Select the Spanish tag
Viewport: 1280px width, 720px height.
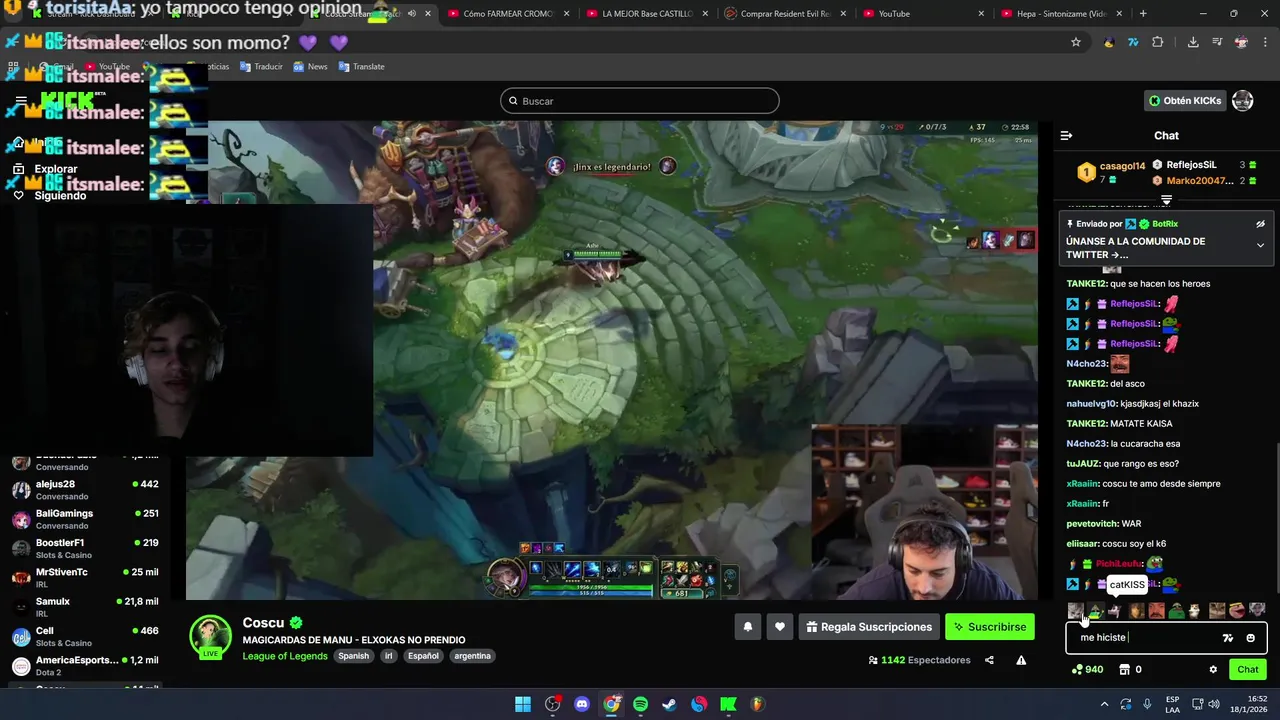click(x=353, y=656)
